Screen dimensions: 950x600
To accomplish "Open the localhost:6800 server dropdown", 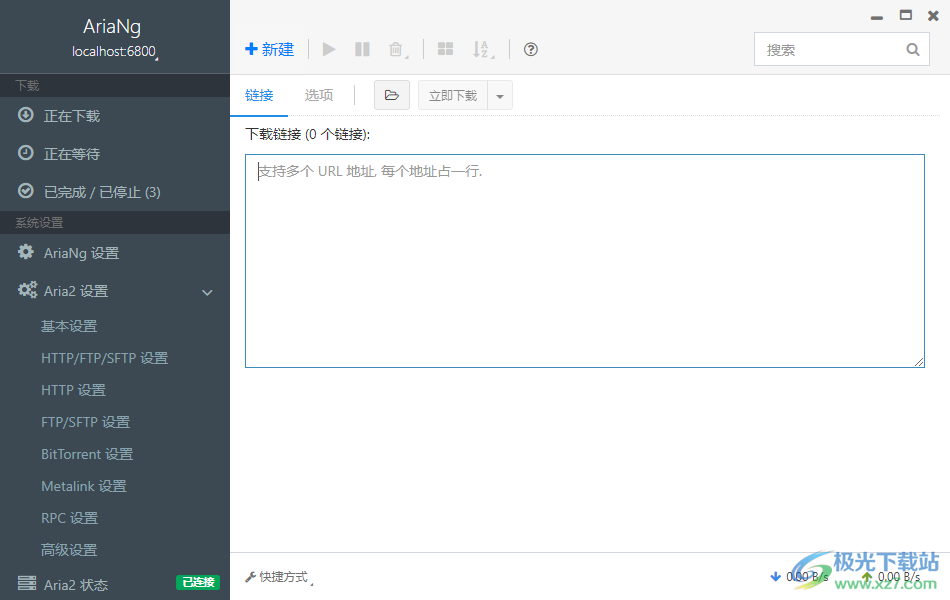I will pos(115,52).
